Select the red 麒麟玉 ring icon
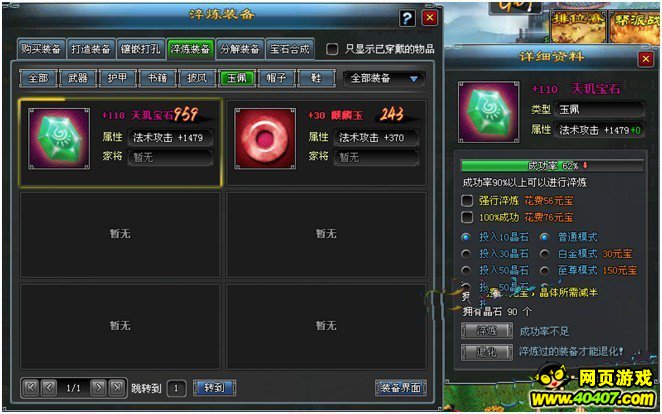 (x=265, y=138)
